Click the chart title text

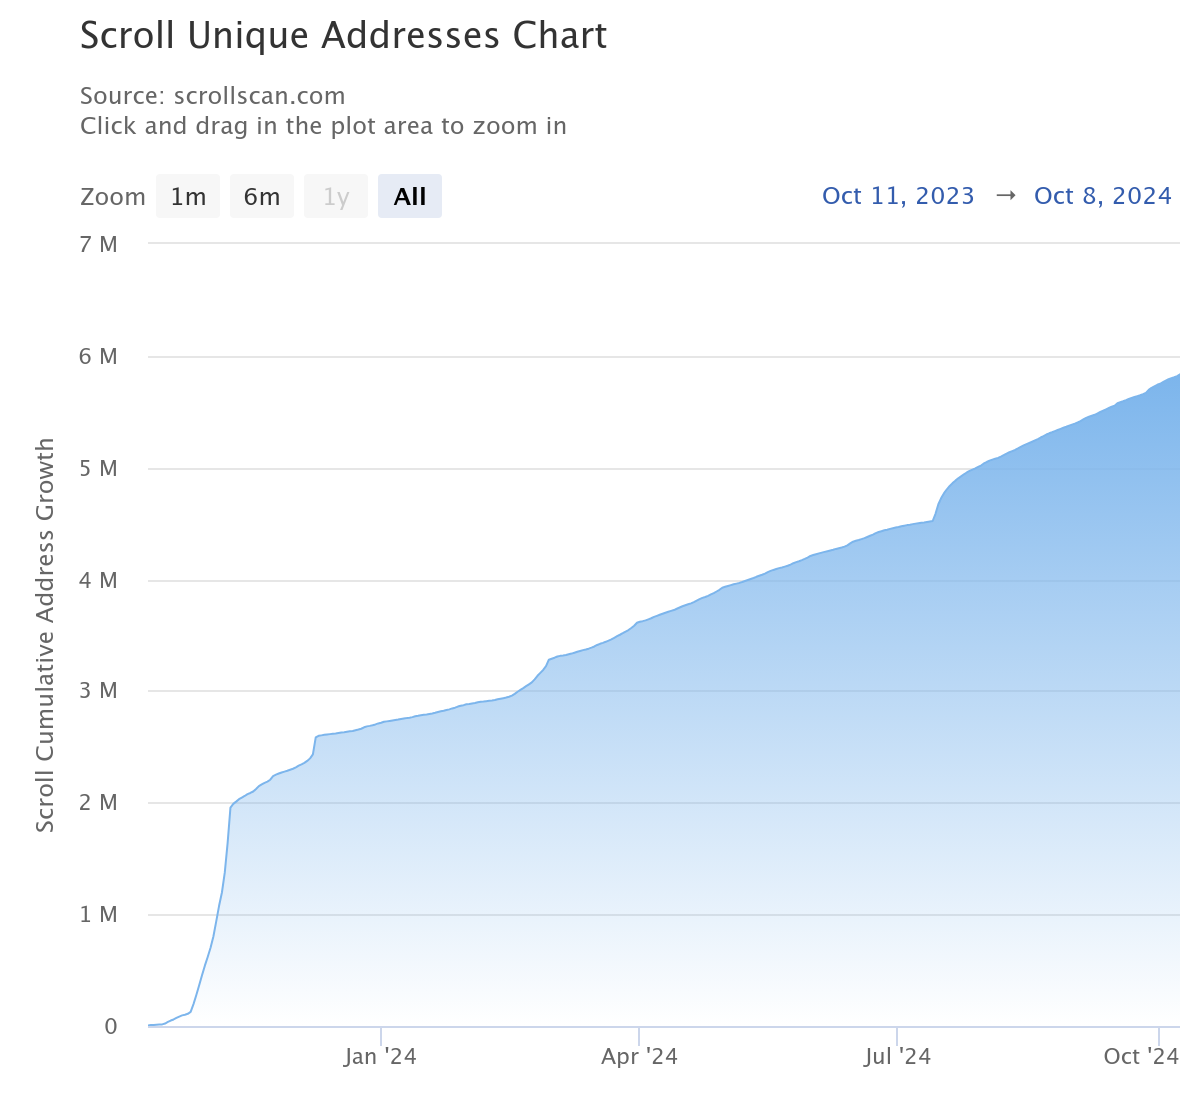coord(343,35)
